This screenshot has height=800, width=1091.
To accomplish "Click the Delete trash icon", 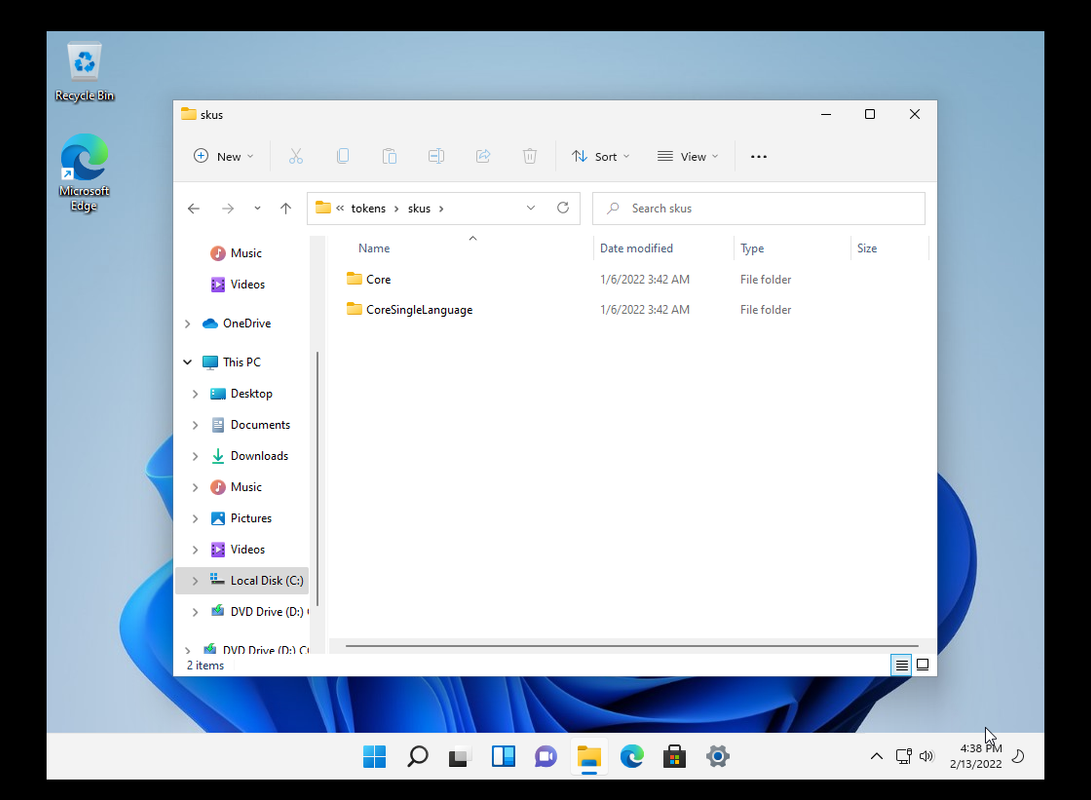I will tap(529, 157).
